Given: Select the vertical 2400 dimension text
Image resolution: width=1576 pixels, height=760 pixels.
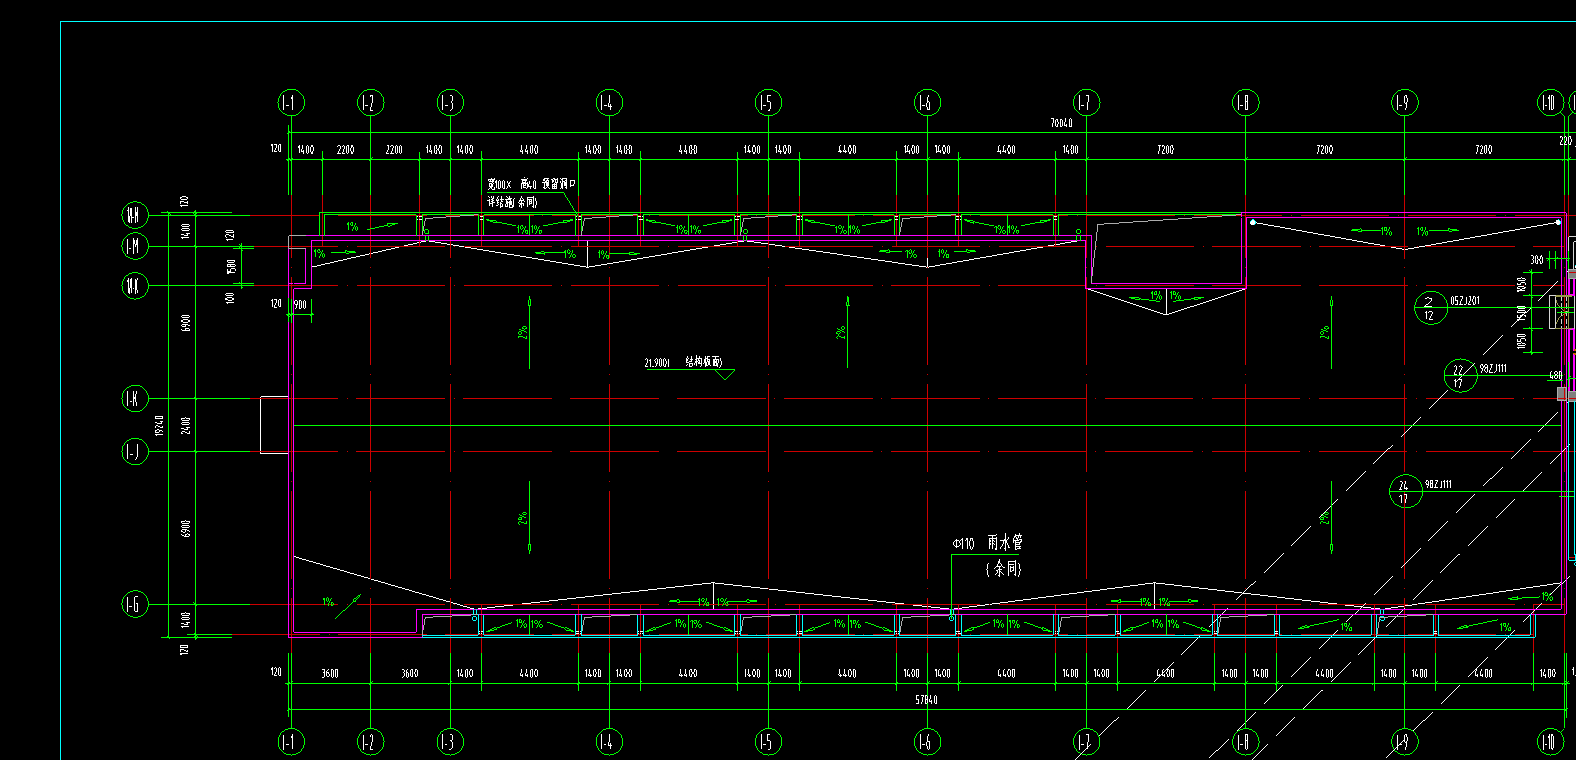Looking at the screenshot, I should pos(186,425).
